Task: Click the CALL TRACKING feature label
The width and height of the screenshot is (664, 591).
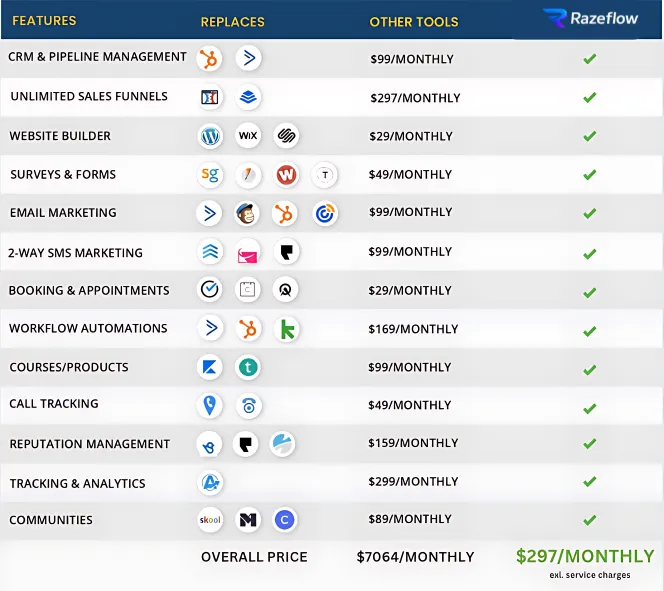Action: coord(54,404)
